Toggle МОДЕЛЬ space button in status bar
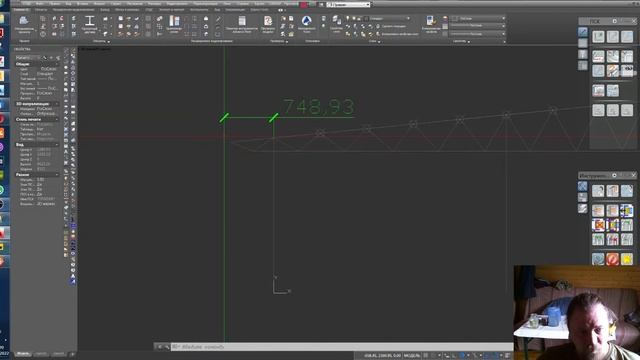The image size is (640, 360). click(412, 356)
